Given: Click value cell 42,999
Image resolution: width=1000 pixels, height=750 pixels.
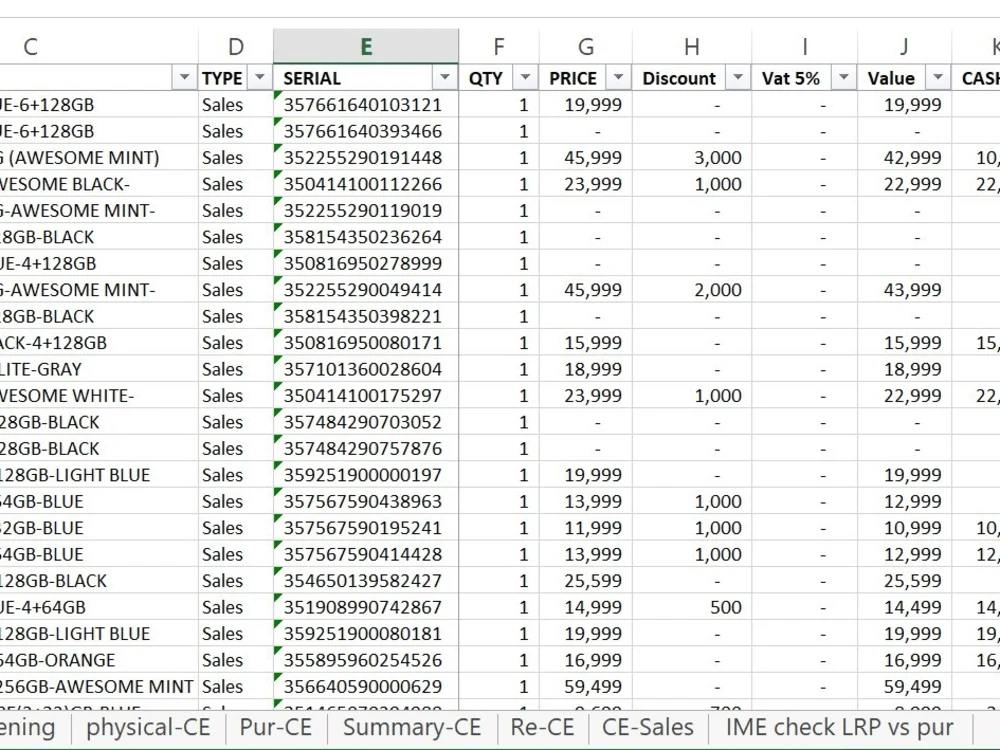Looking at the screenshot, I should click(904, 158).
